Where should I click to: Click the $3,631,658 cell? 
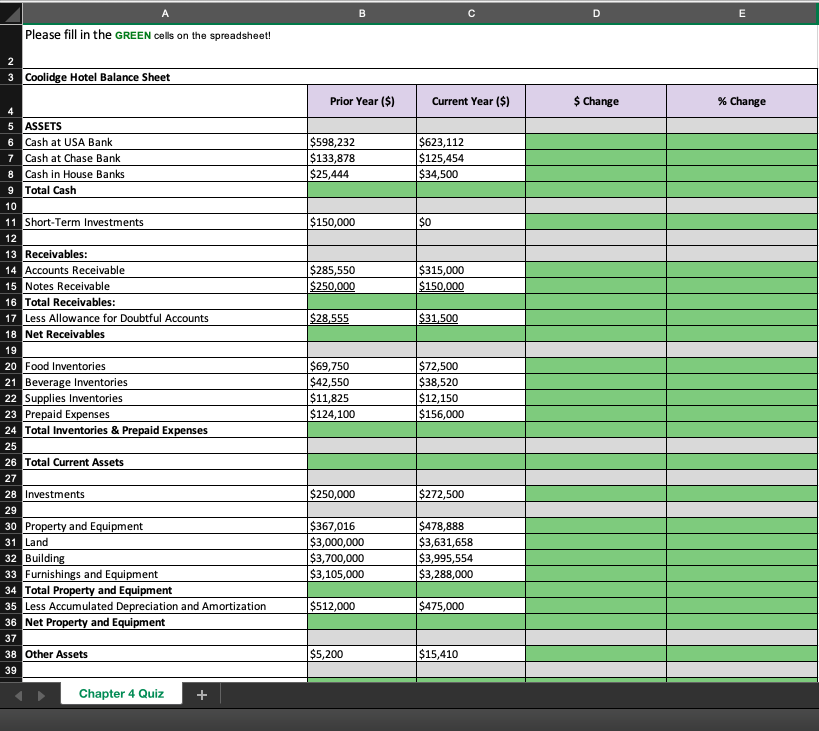(x=471, y=542)
